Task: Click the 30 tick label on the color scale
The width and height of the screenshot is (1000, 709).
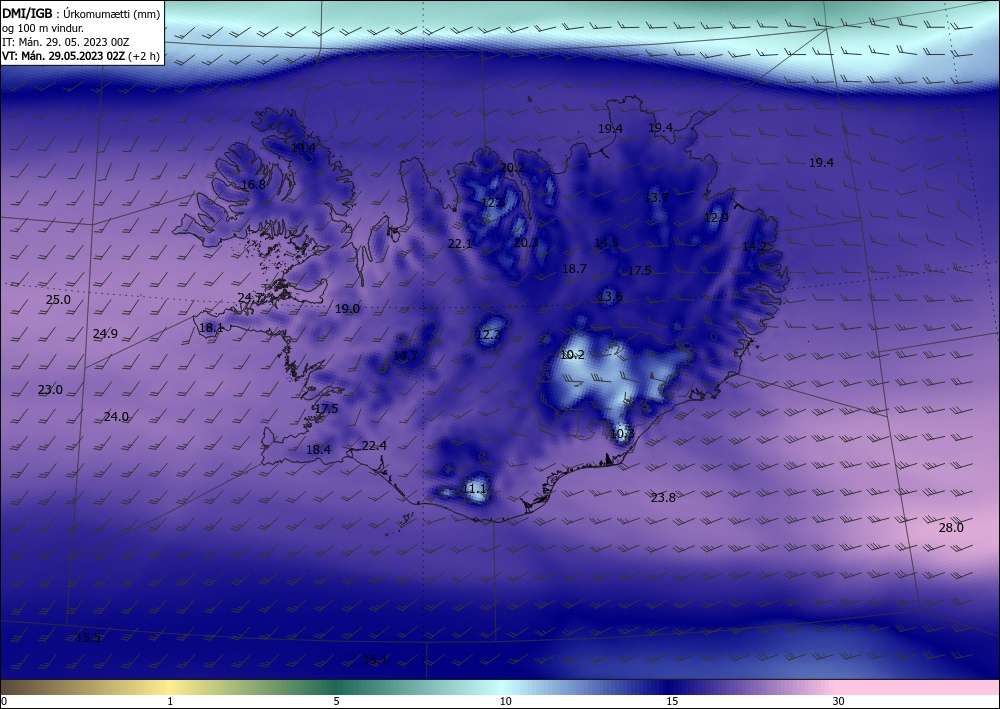Action: 839,702
